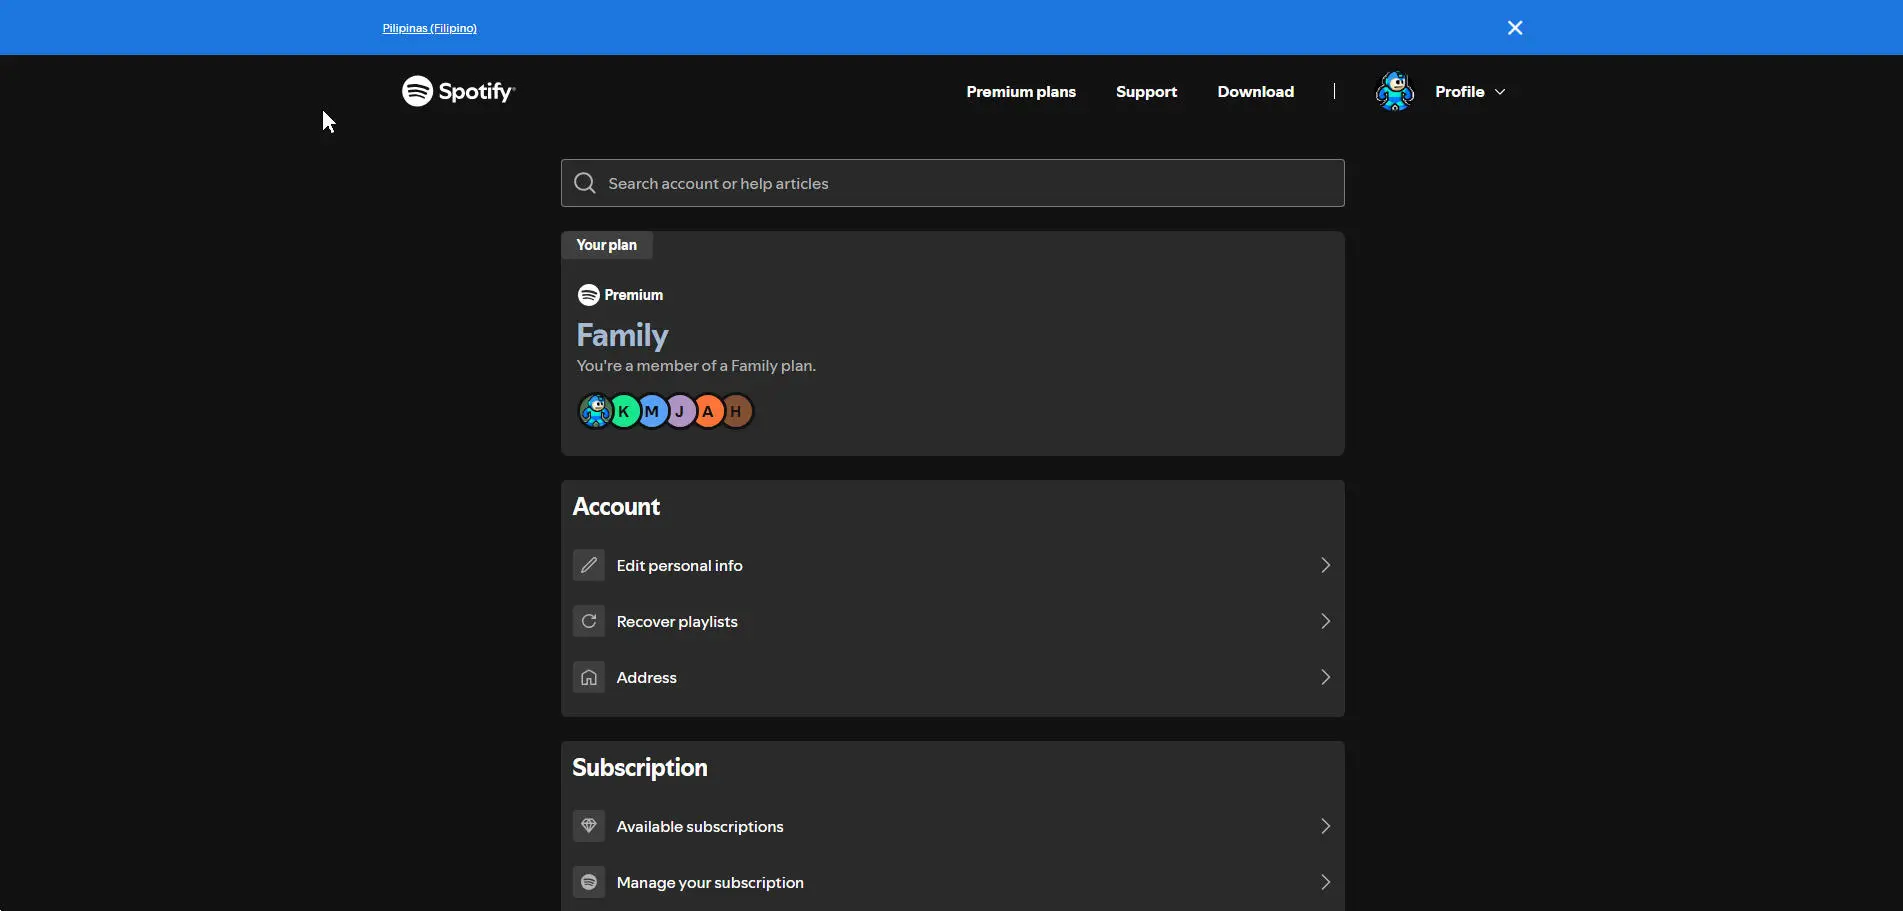
Task: Click the profile avatar in header
Action: 1394,91
